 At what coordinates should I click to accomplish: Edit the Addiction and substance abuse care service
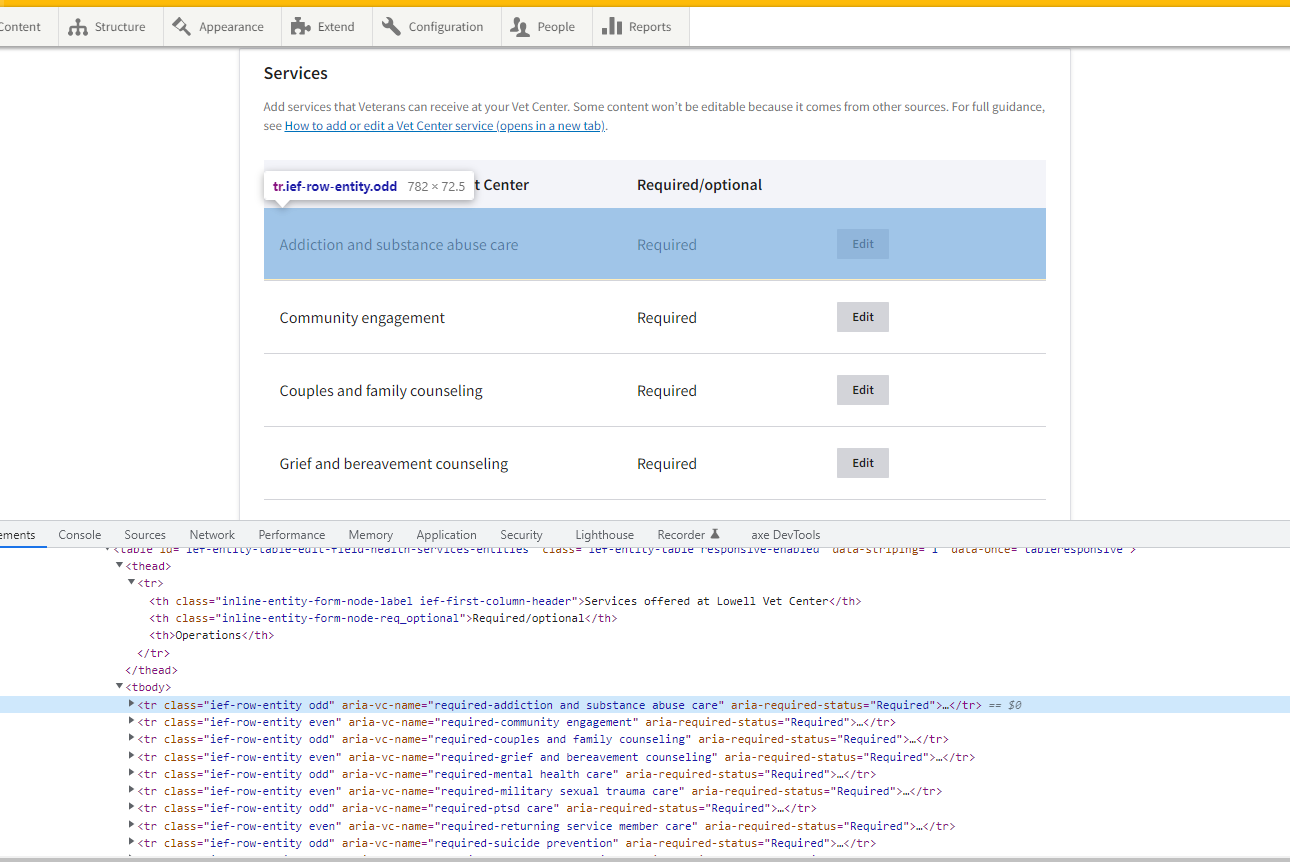(863, 244)
